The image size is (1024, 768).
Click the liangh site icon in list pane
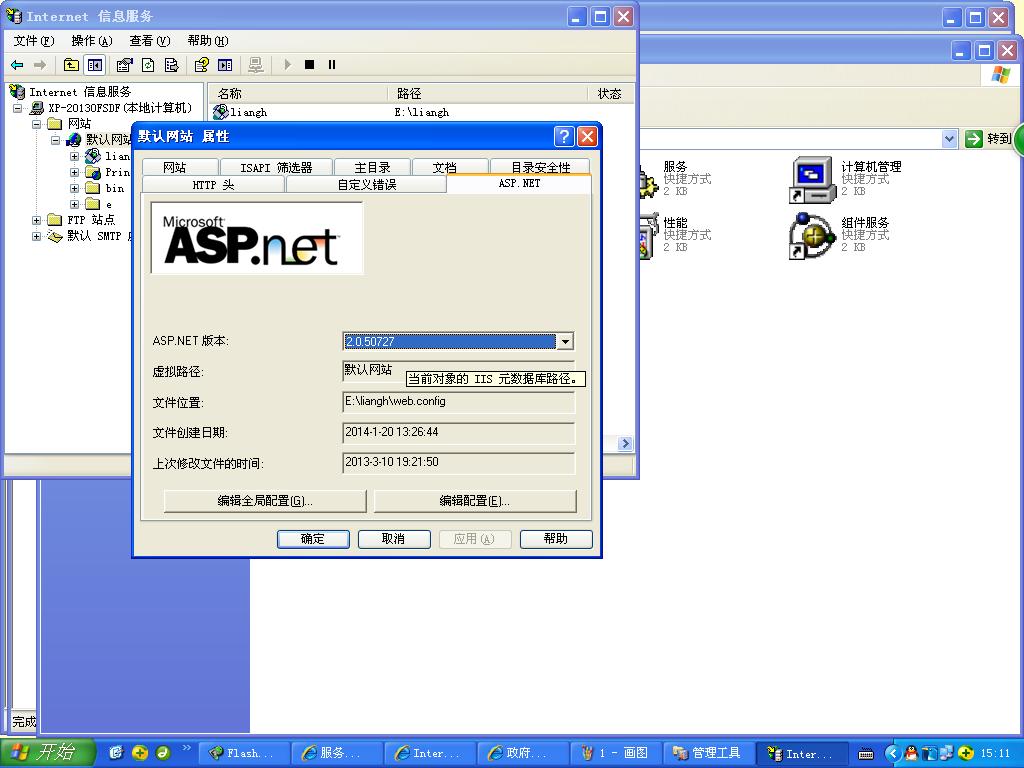tap(221, 112)
